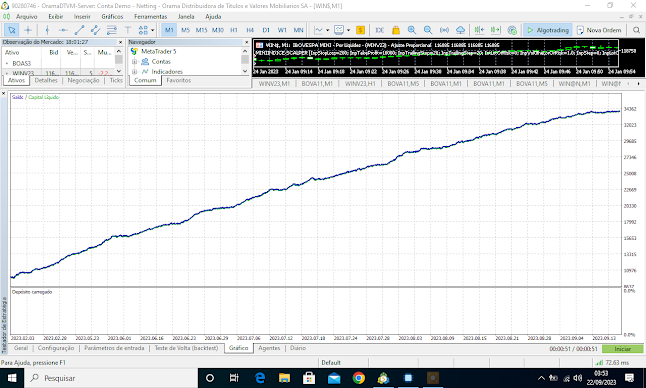Choose the Fibonacci retracement tool

pos(112,30)
